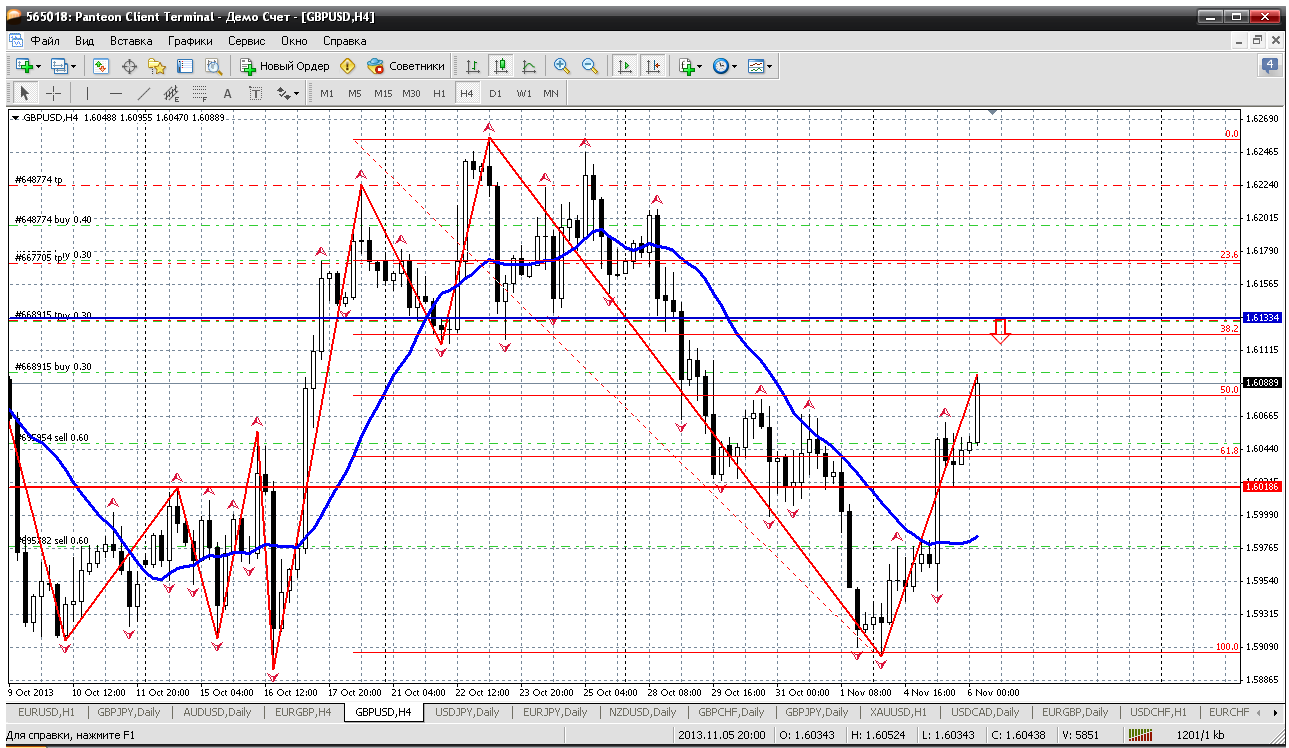Open the Strategy Tester icon

pos(213,66)
